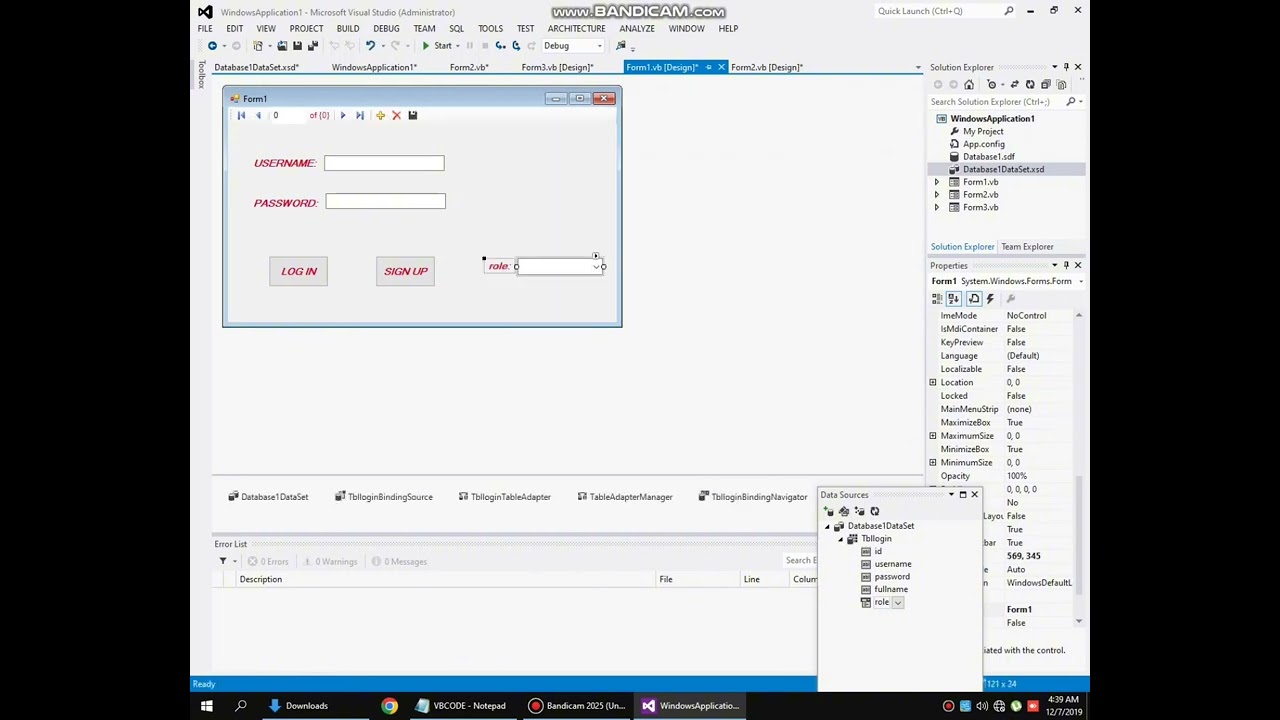1280x720 pixels.
Task: Expand Form1.vb node in Solution Explorer
Action: coord(937,182)
